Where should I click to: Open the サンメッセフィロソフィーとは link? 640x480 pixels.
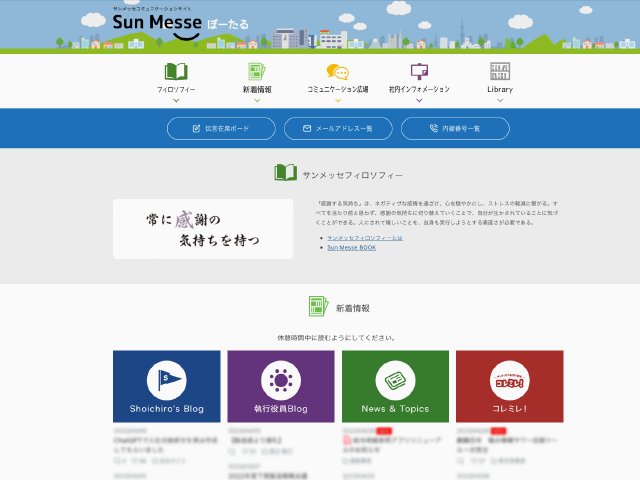pos(365,238)
